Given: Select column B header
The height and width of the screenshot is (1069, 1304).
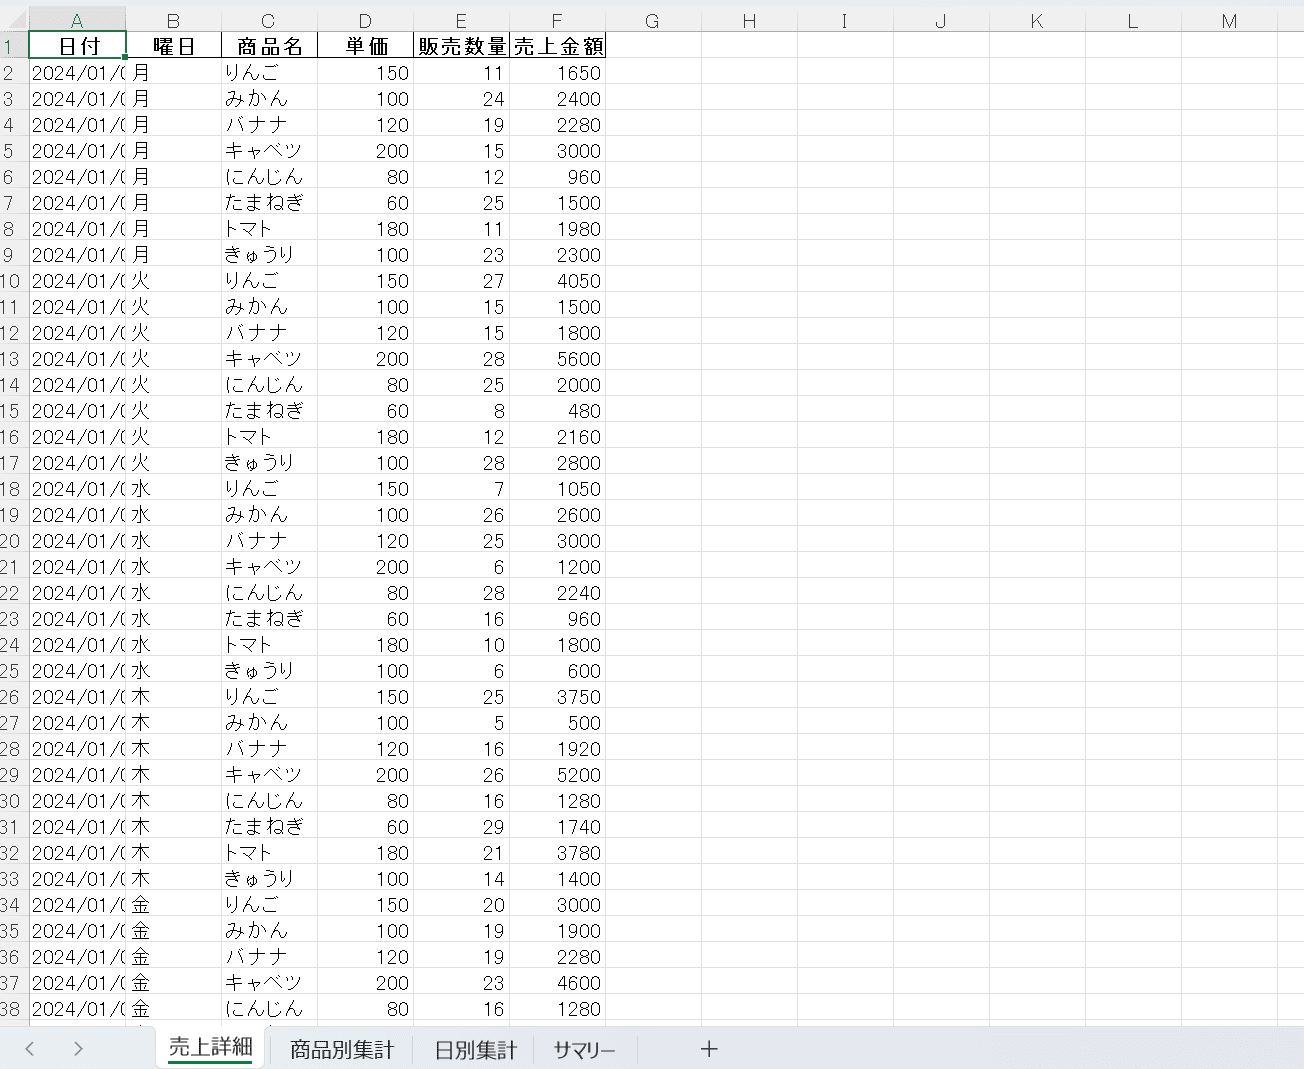Looking at the screenshot, I should coord(173,20).
